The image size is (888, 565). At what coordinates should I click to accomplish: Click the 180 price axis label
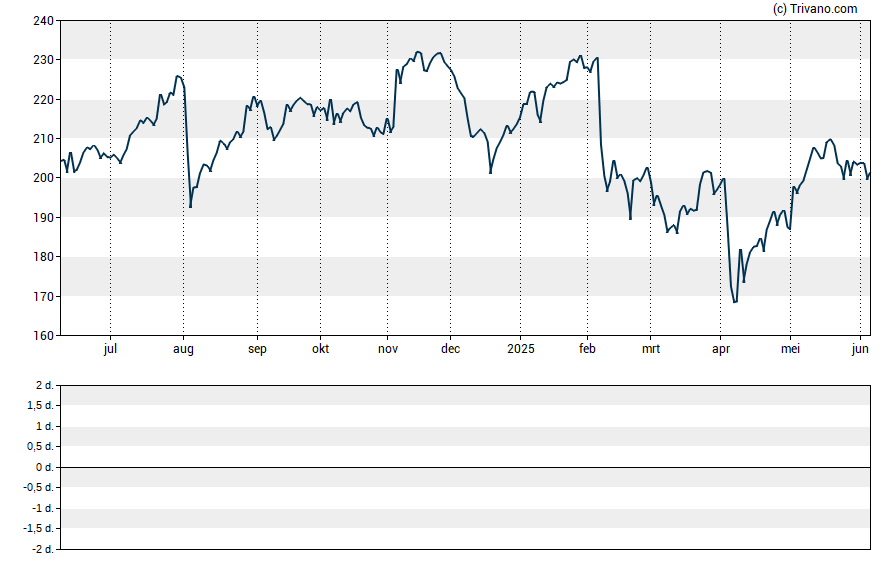tap(44, 256)
